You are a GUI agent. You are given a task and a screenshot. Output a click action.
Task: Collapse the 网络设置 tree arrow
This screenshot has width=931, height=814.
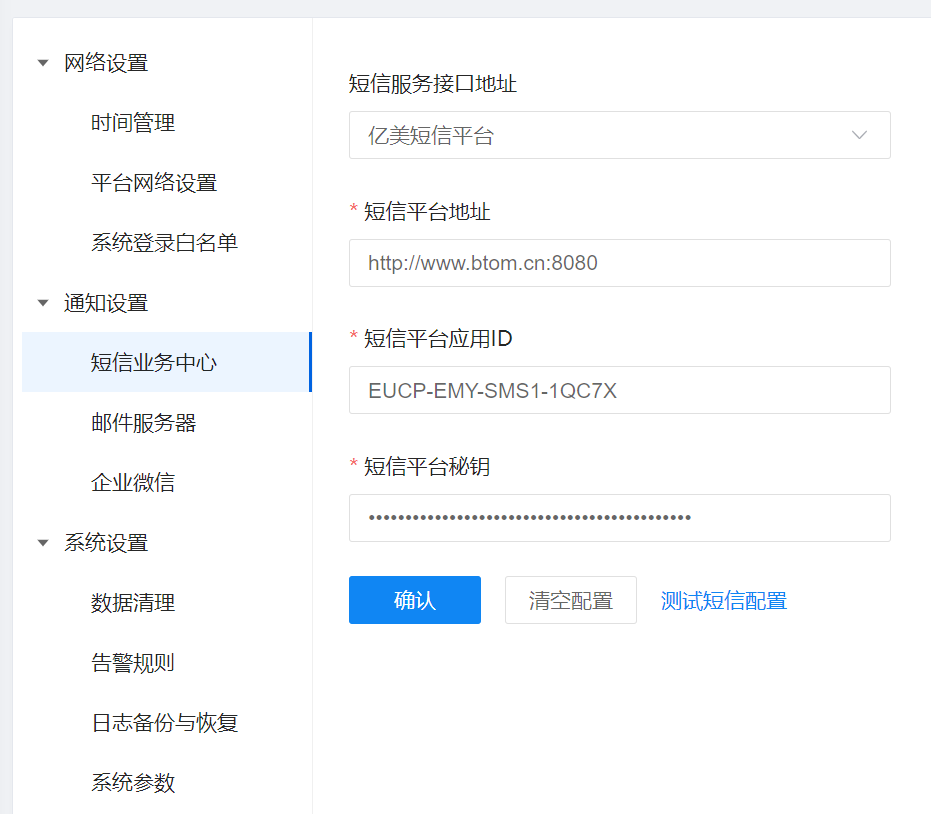point(42,63)
